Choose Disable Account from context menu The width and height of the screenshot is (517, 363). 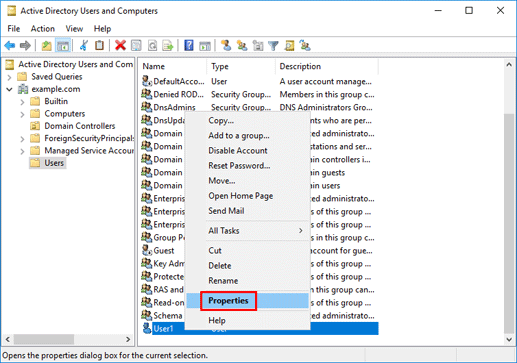[x=238, y=151]
